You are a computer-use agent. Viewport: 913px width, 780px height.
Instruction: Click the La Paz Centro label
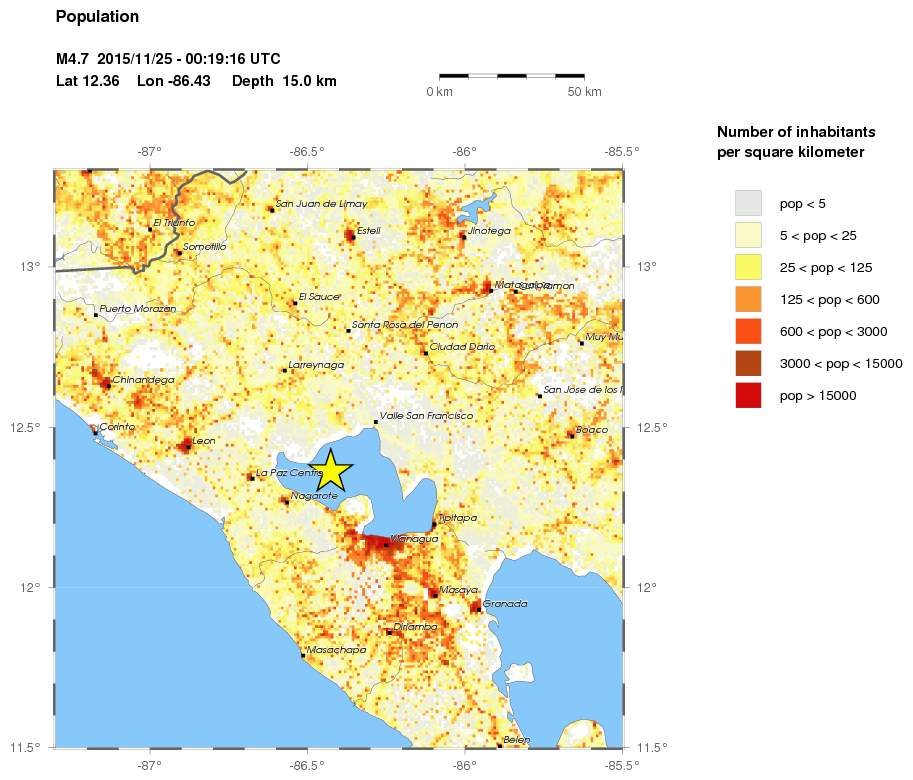[x=289, y=473]
